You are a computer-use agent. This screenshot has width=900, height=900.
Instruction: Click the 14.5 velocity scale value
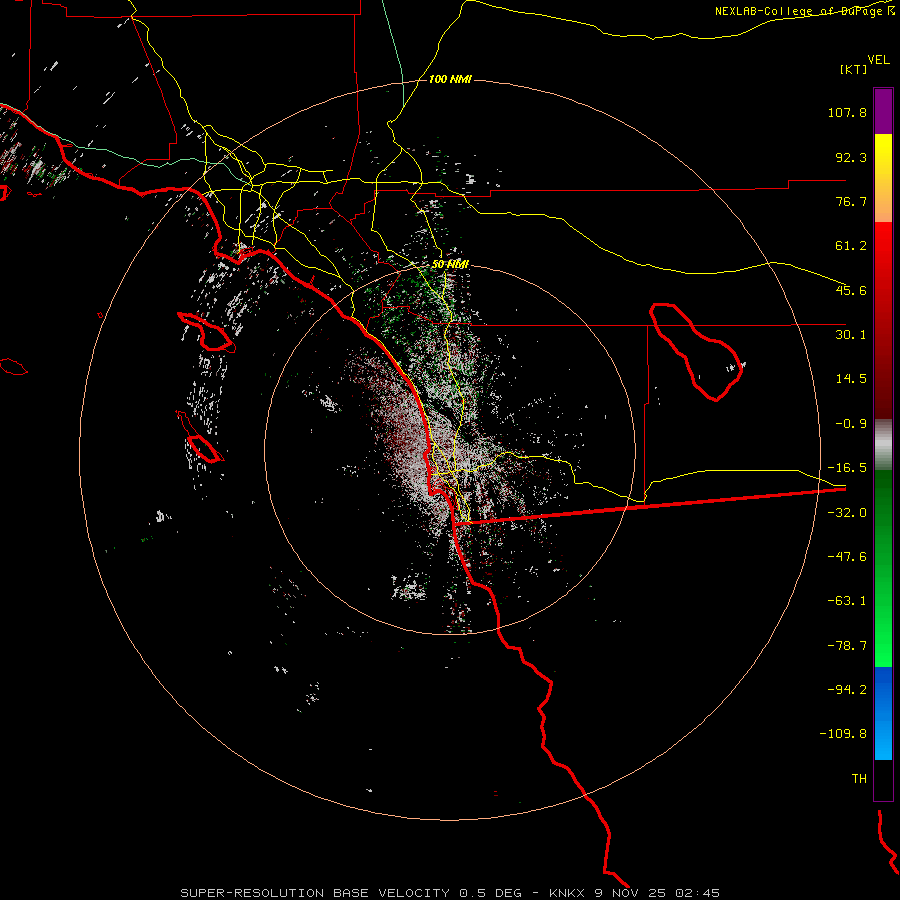(851, 379)
